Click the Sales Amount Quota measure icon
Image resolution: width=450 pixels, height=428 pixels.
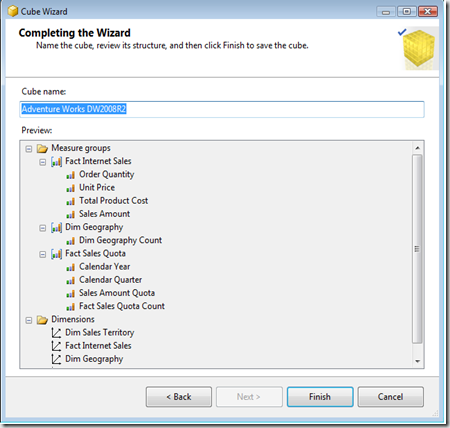[x=70, y=294]
